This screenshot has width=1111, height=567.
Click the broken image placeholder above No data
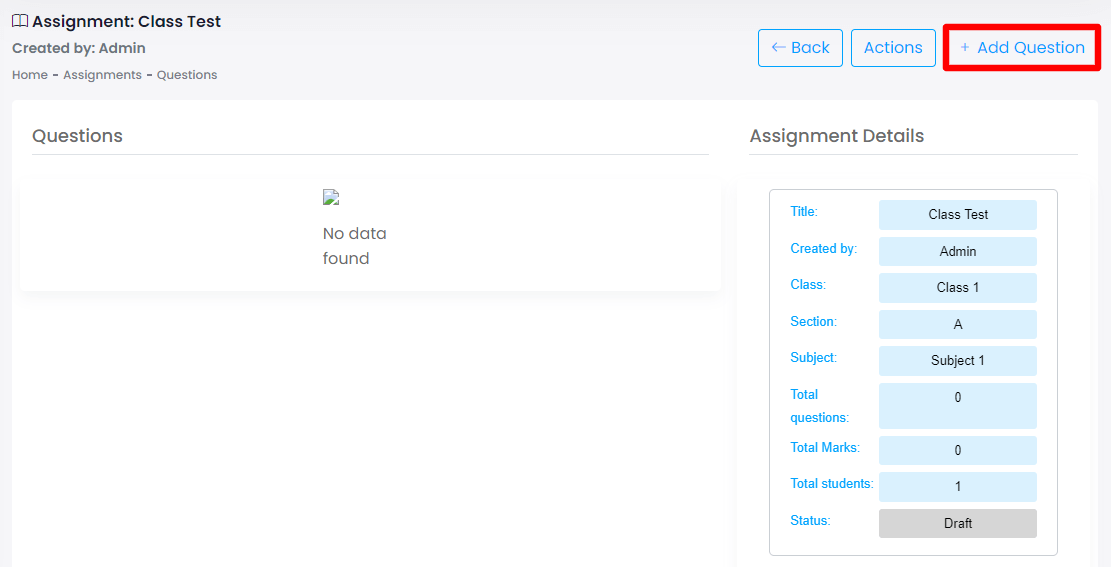coord(331,198)
